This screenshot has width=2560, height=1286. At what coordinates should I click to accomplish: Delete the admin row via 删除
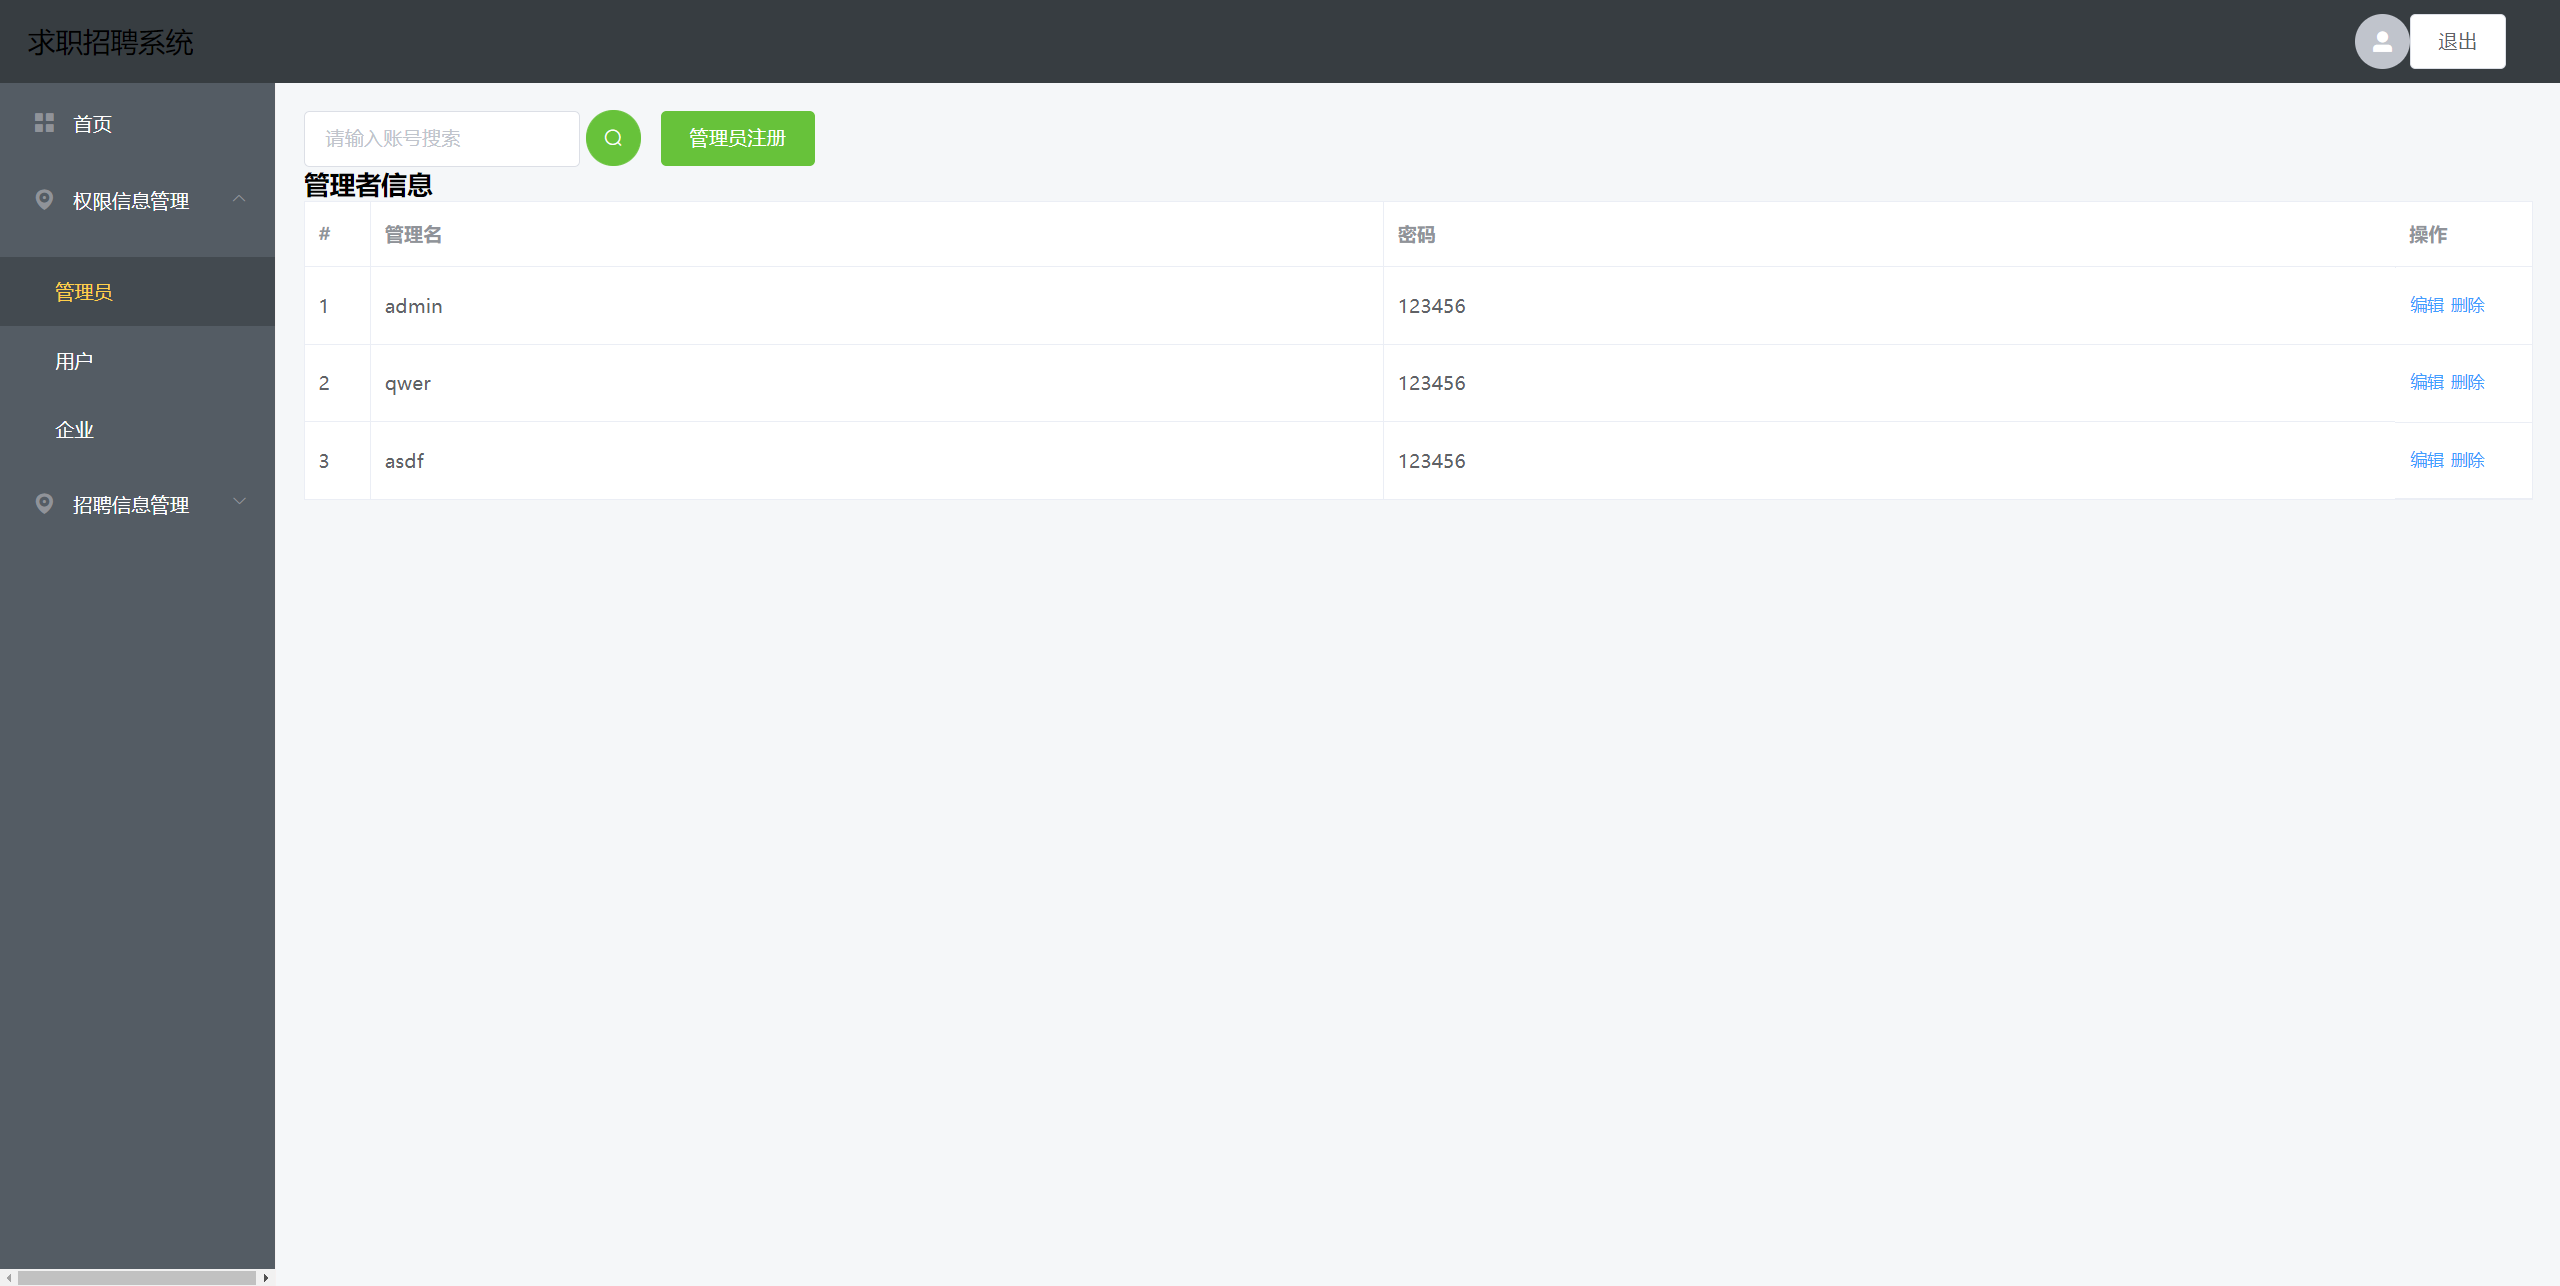click(x=2467, y=305)
